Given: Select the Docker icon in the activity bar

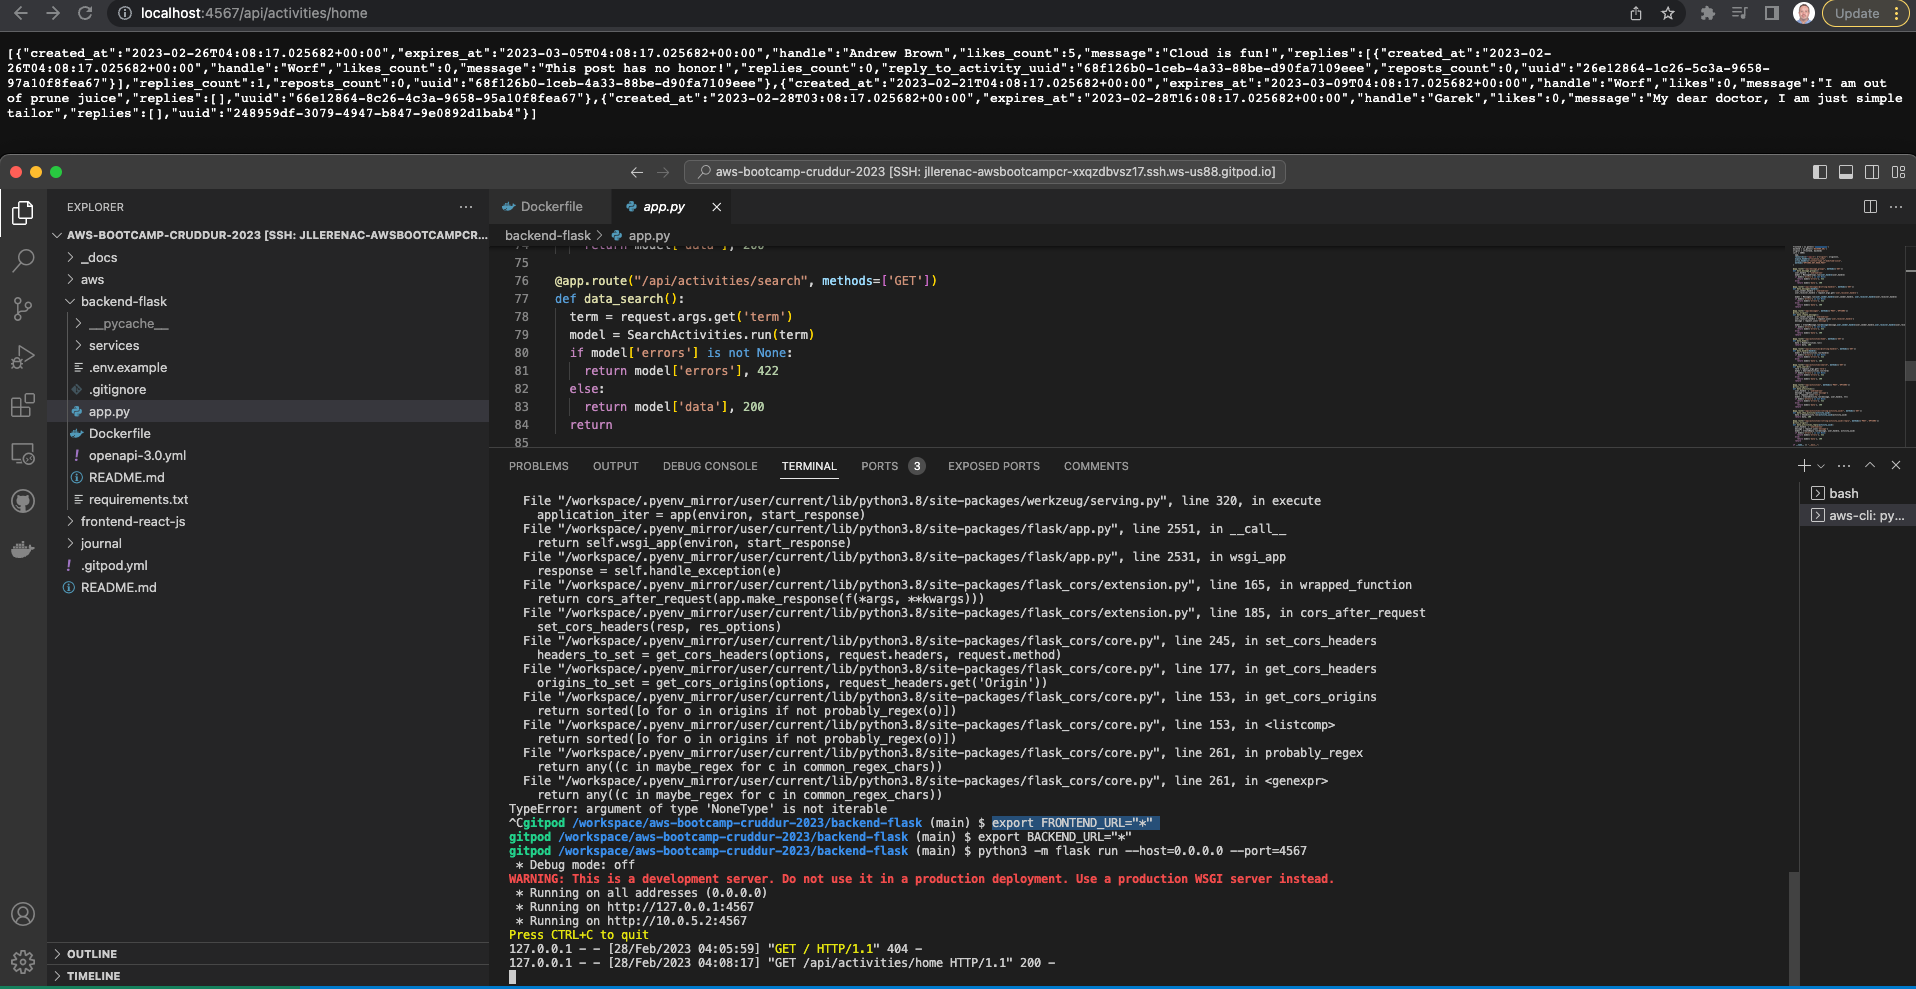Looking at the screenshot, I should tap(23, 549).
